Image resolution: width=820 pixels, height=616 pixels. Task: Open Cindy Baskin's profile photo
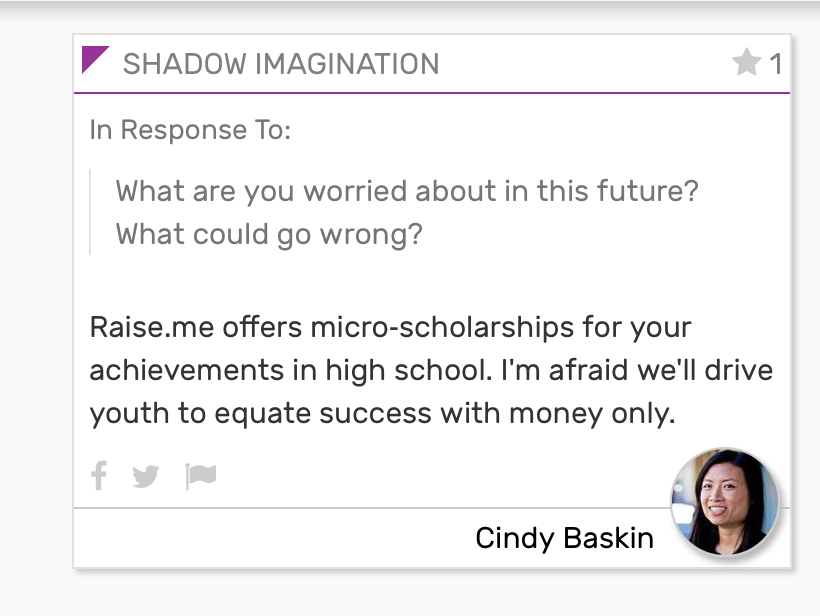(724, 501)
